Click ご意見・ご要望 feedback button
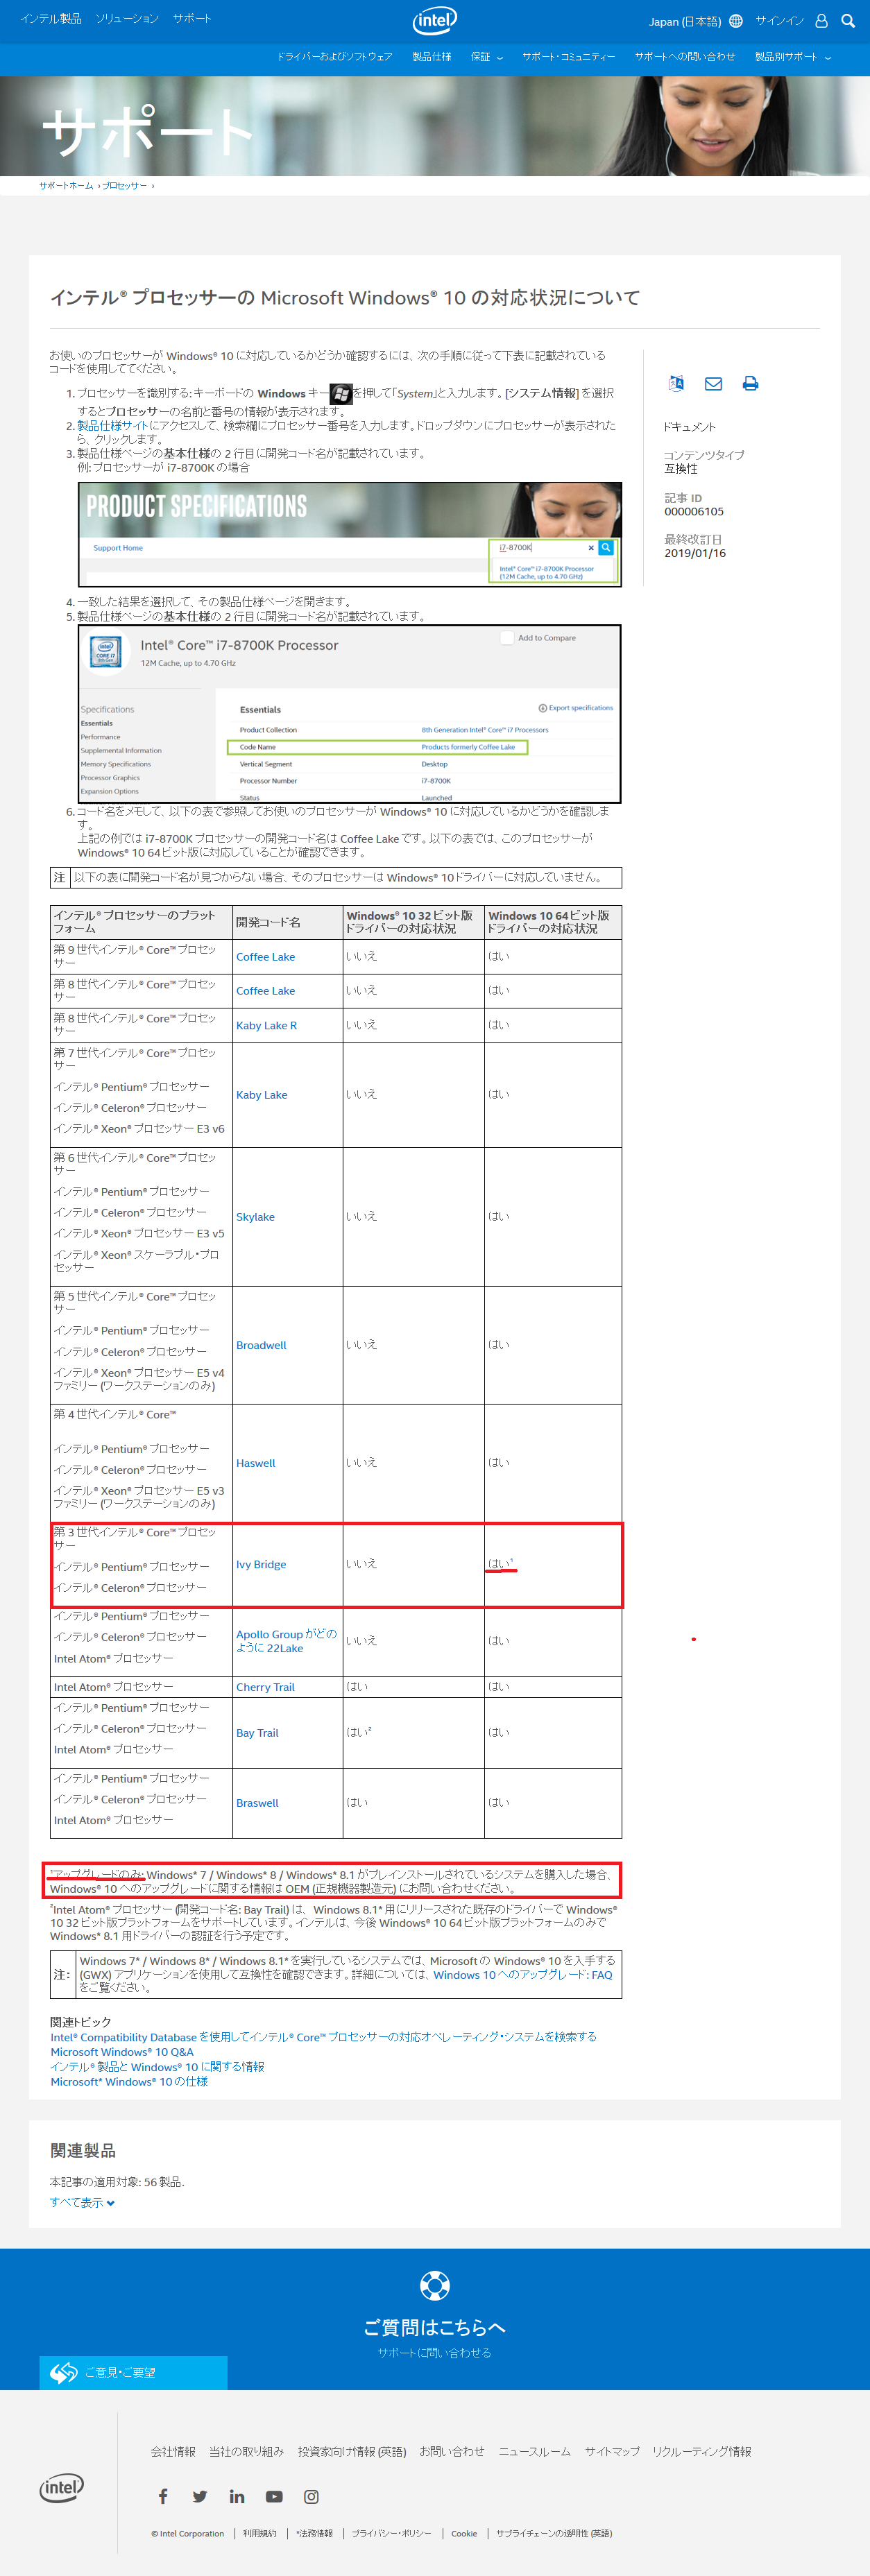Image resolution: width=870 pixels, height=2576 pixels. (x=133, y=2372)
